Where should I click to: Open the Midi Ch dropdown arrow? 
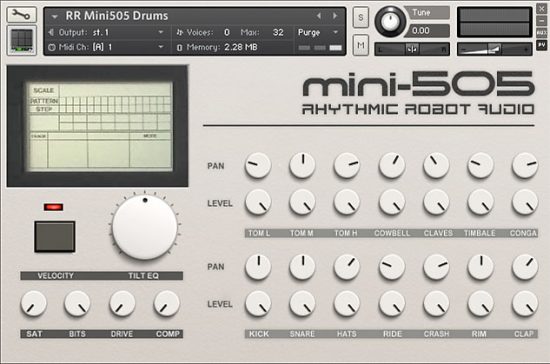pos(161,47)
